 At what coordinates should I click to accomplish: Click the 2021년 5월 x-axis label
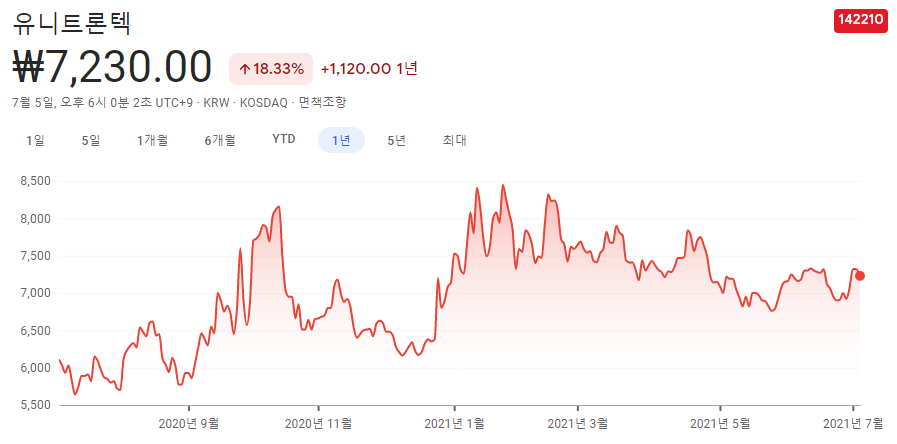click(720, 423)
